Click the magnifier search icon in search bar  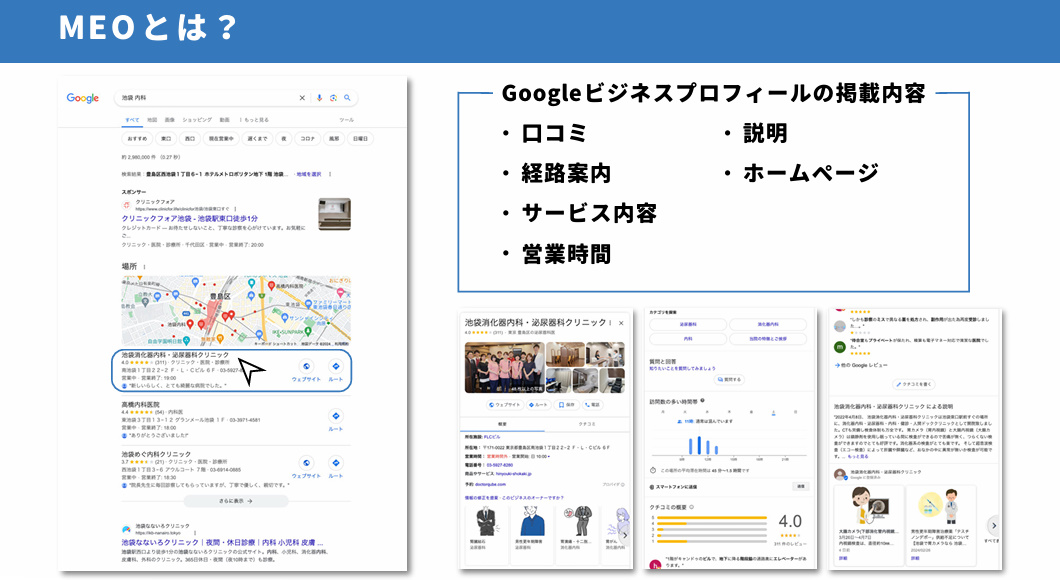pyautogui.click(x=347, y=98)
